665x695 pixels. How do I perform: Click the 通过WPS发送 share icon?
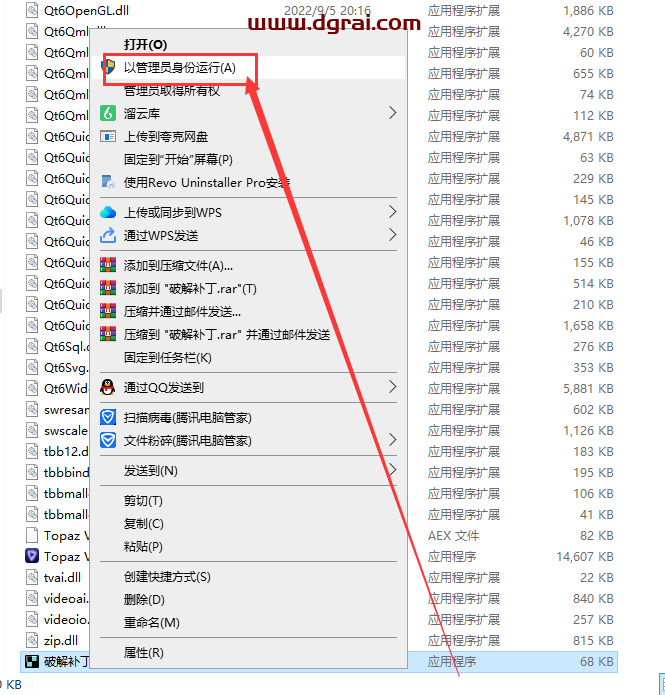pyautogui.click(x=108, y=235)
